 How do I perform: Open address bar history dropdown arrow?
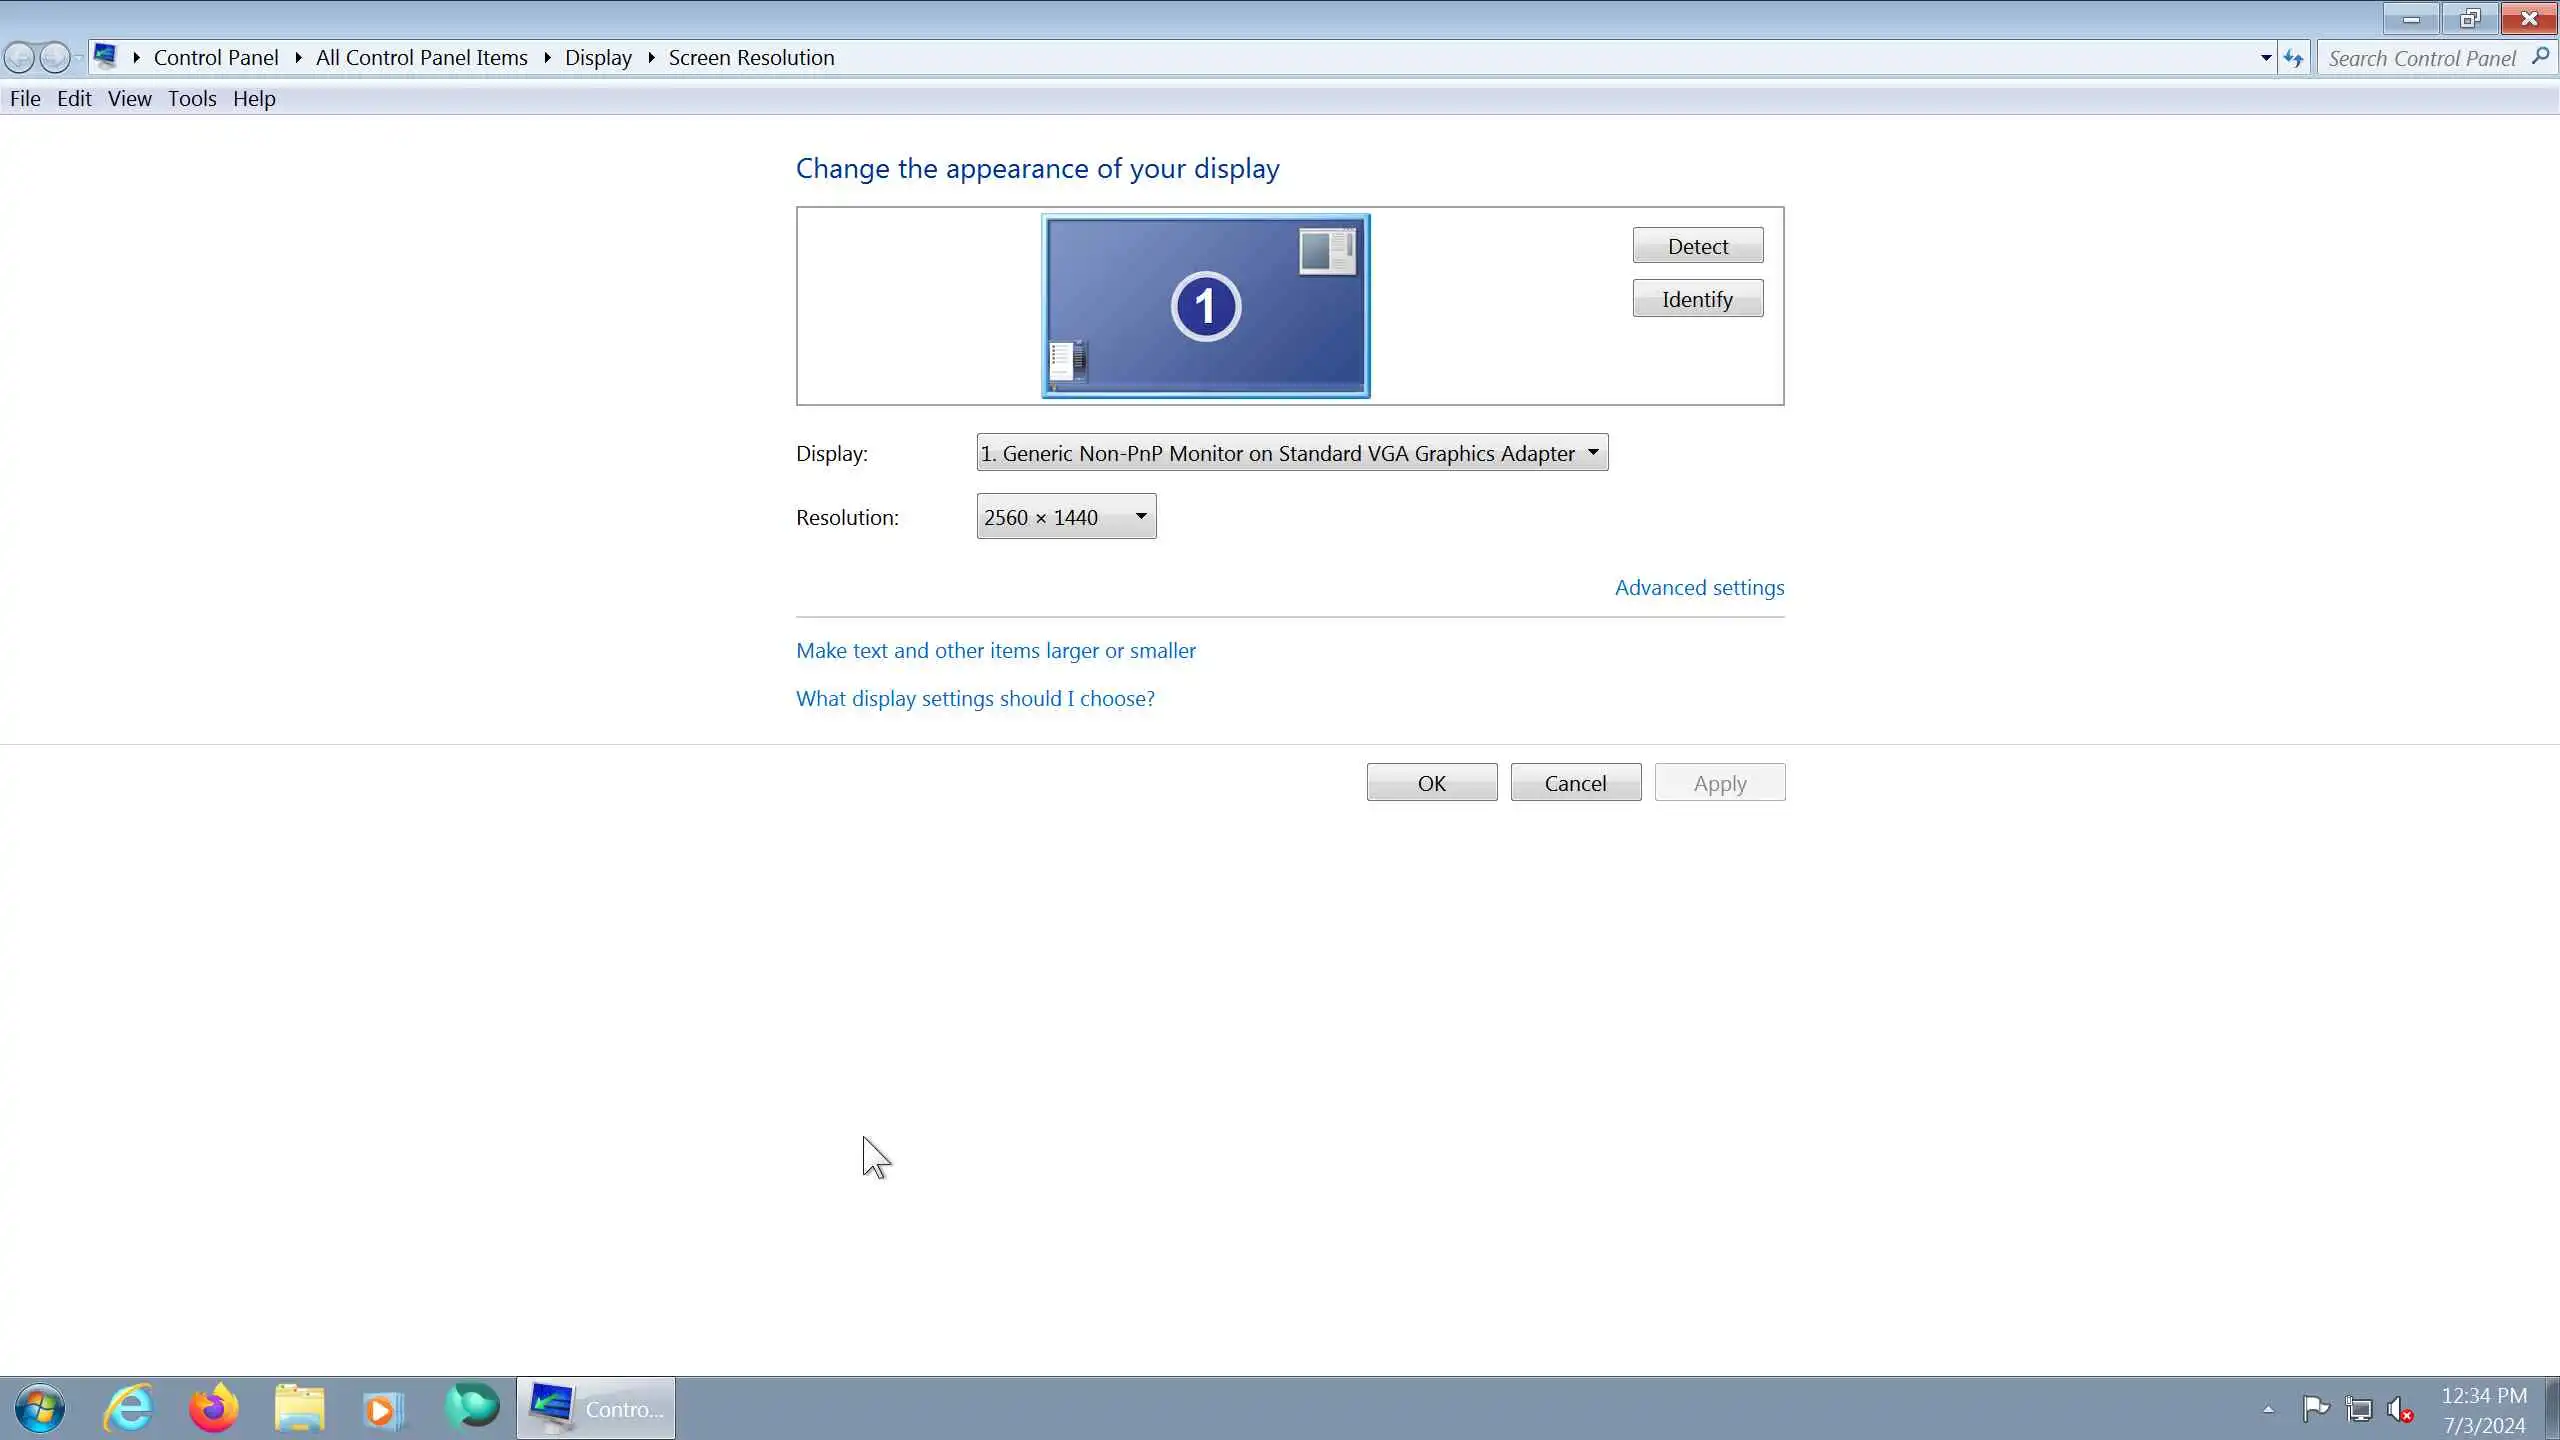click(2266, 58)
